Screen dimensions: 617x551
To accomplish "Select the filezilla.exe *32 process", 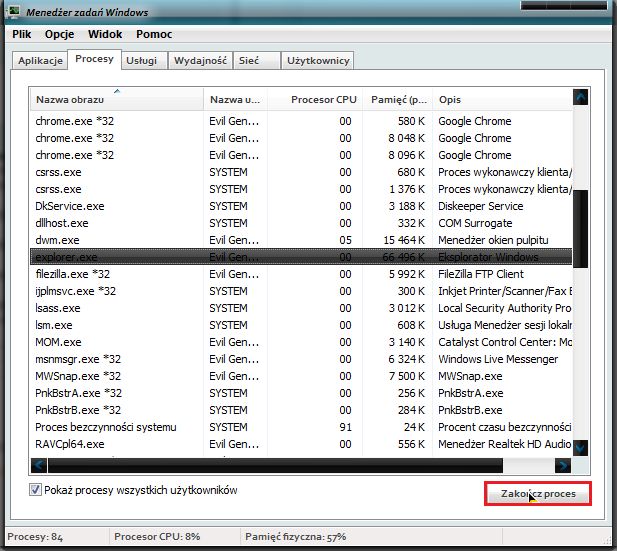I will pos(301,274).
